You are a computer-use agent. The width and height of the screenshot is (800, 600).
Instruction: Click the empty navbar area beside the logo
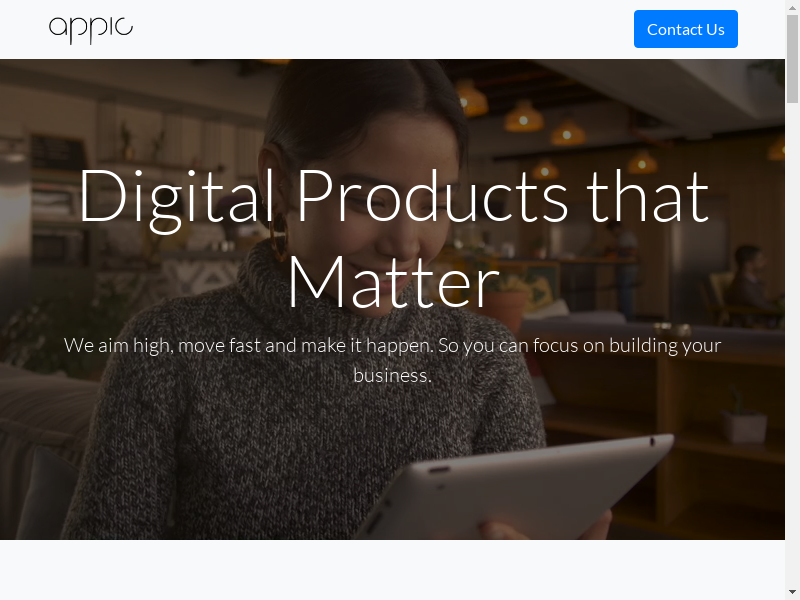pyautogui.click(x=380, y=29)
